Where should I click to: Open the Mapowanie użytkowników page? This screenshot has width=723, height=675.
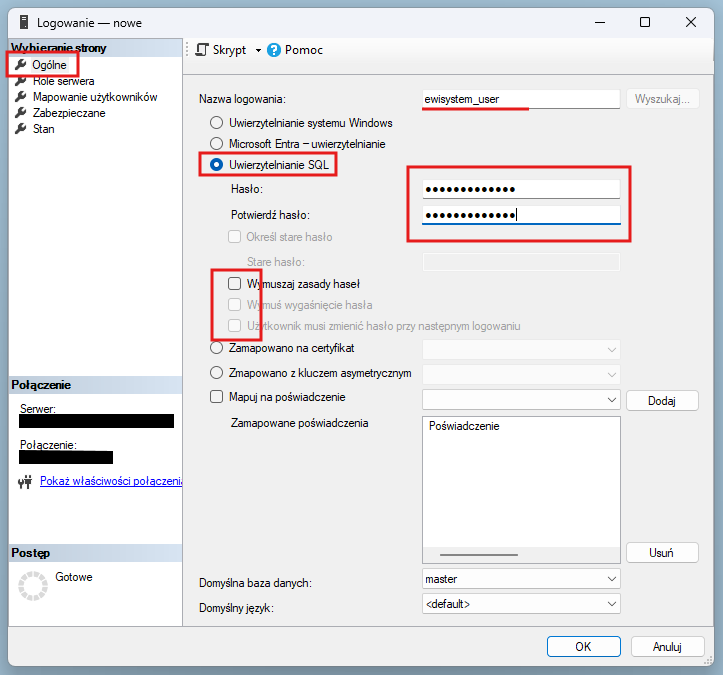pos(94,97)
